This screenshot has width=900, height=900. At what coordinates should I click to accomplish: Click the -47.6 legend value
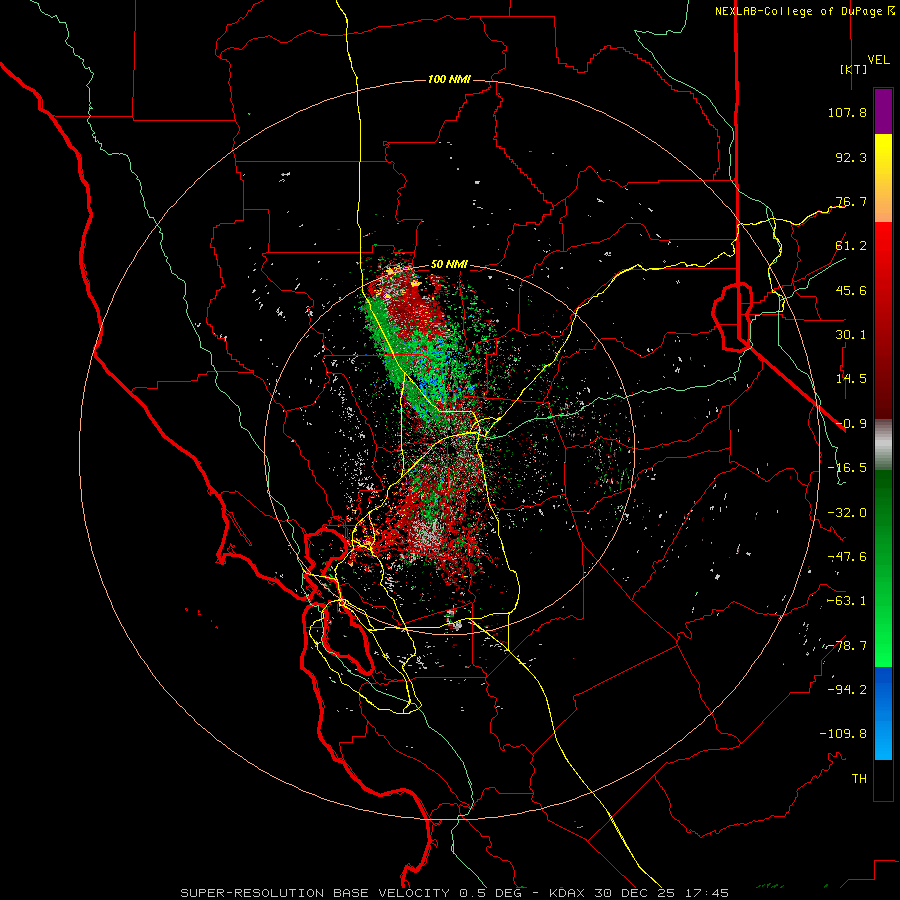[x=847, y=557]
